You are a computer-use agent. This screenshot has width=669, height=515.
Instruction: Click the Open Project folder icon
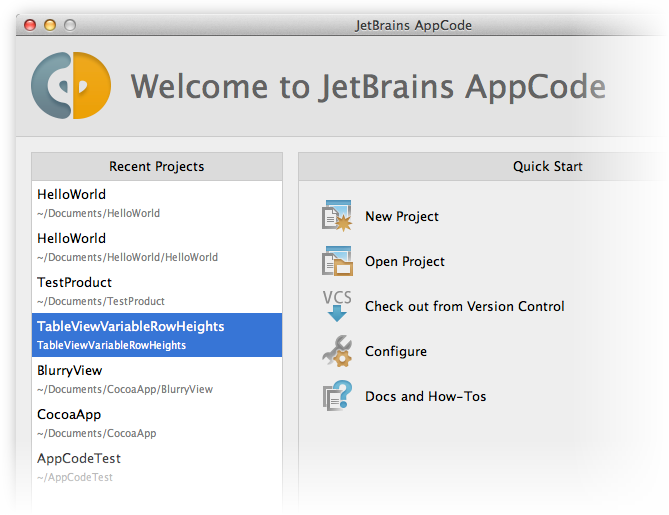pos(337,261)
